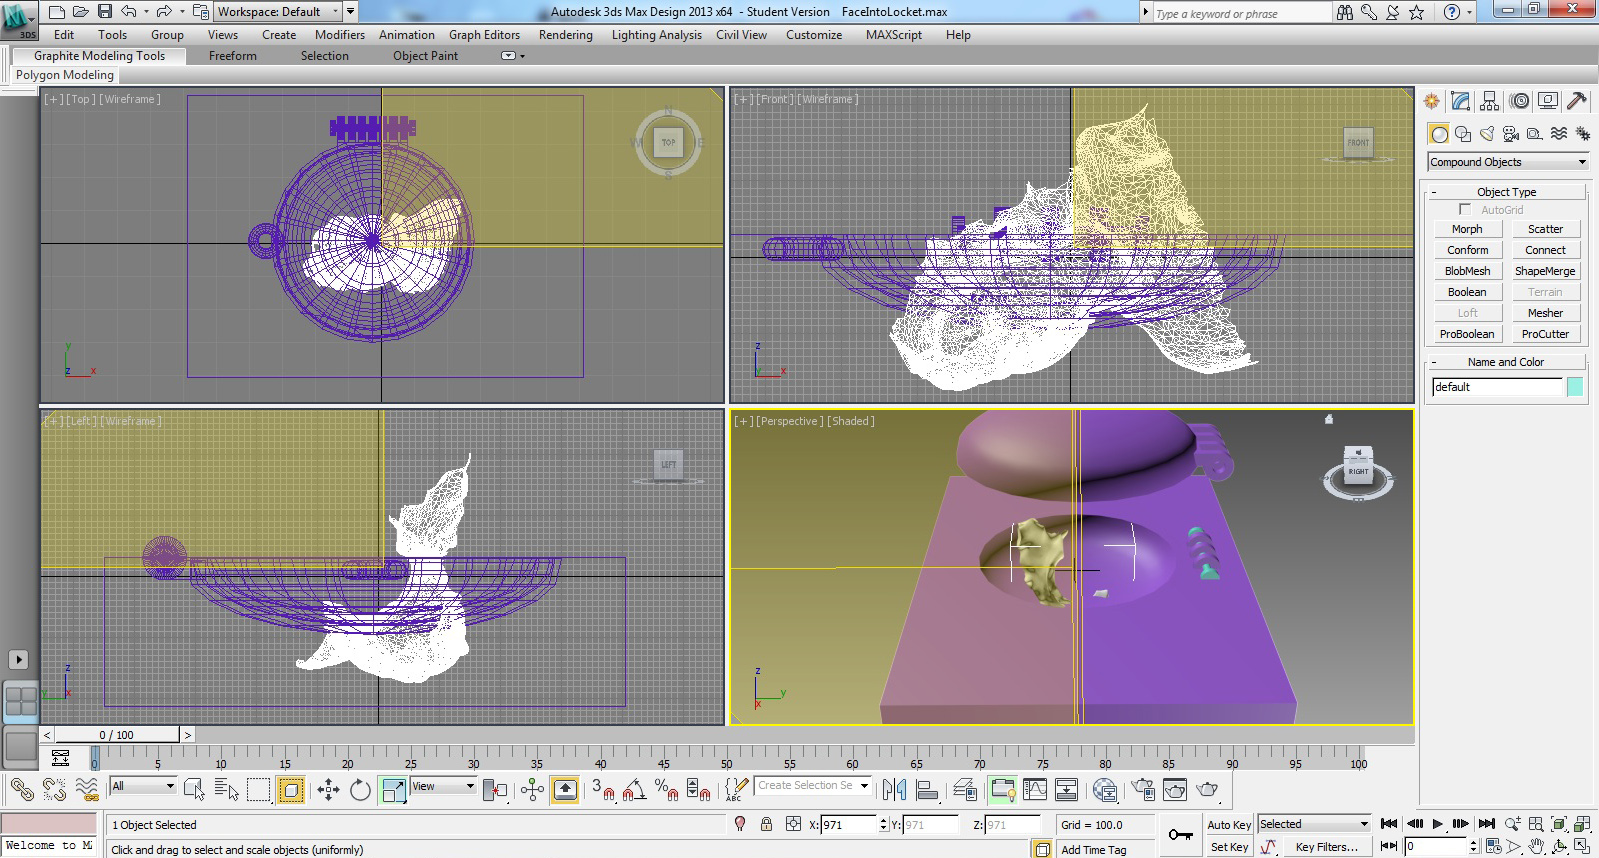Click the Align tool icon

(927, 790)
